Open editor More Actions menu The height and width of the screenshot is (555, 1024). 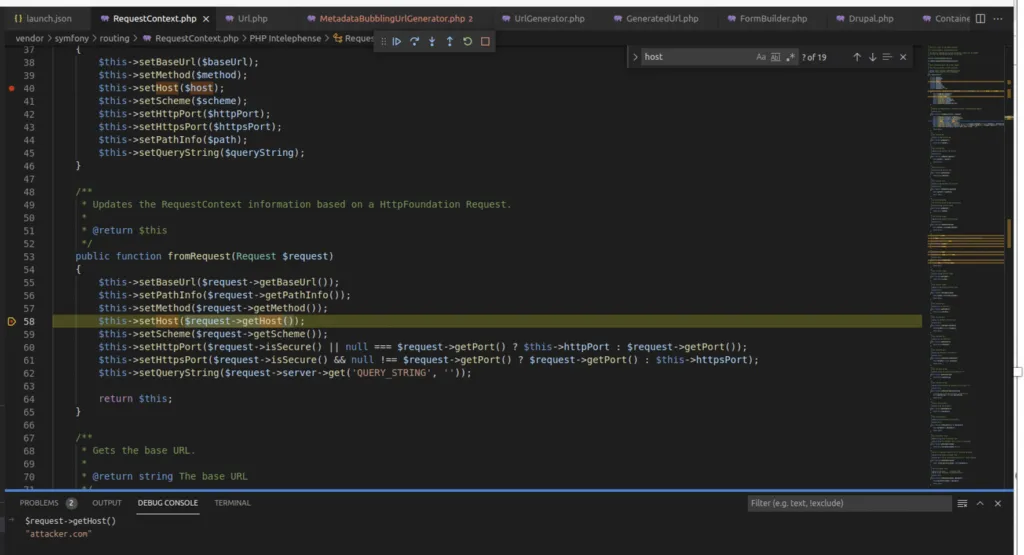point(998,18)
